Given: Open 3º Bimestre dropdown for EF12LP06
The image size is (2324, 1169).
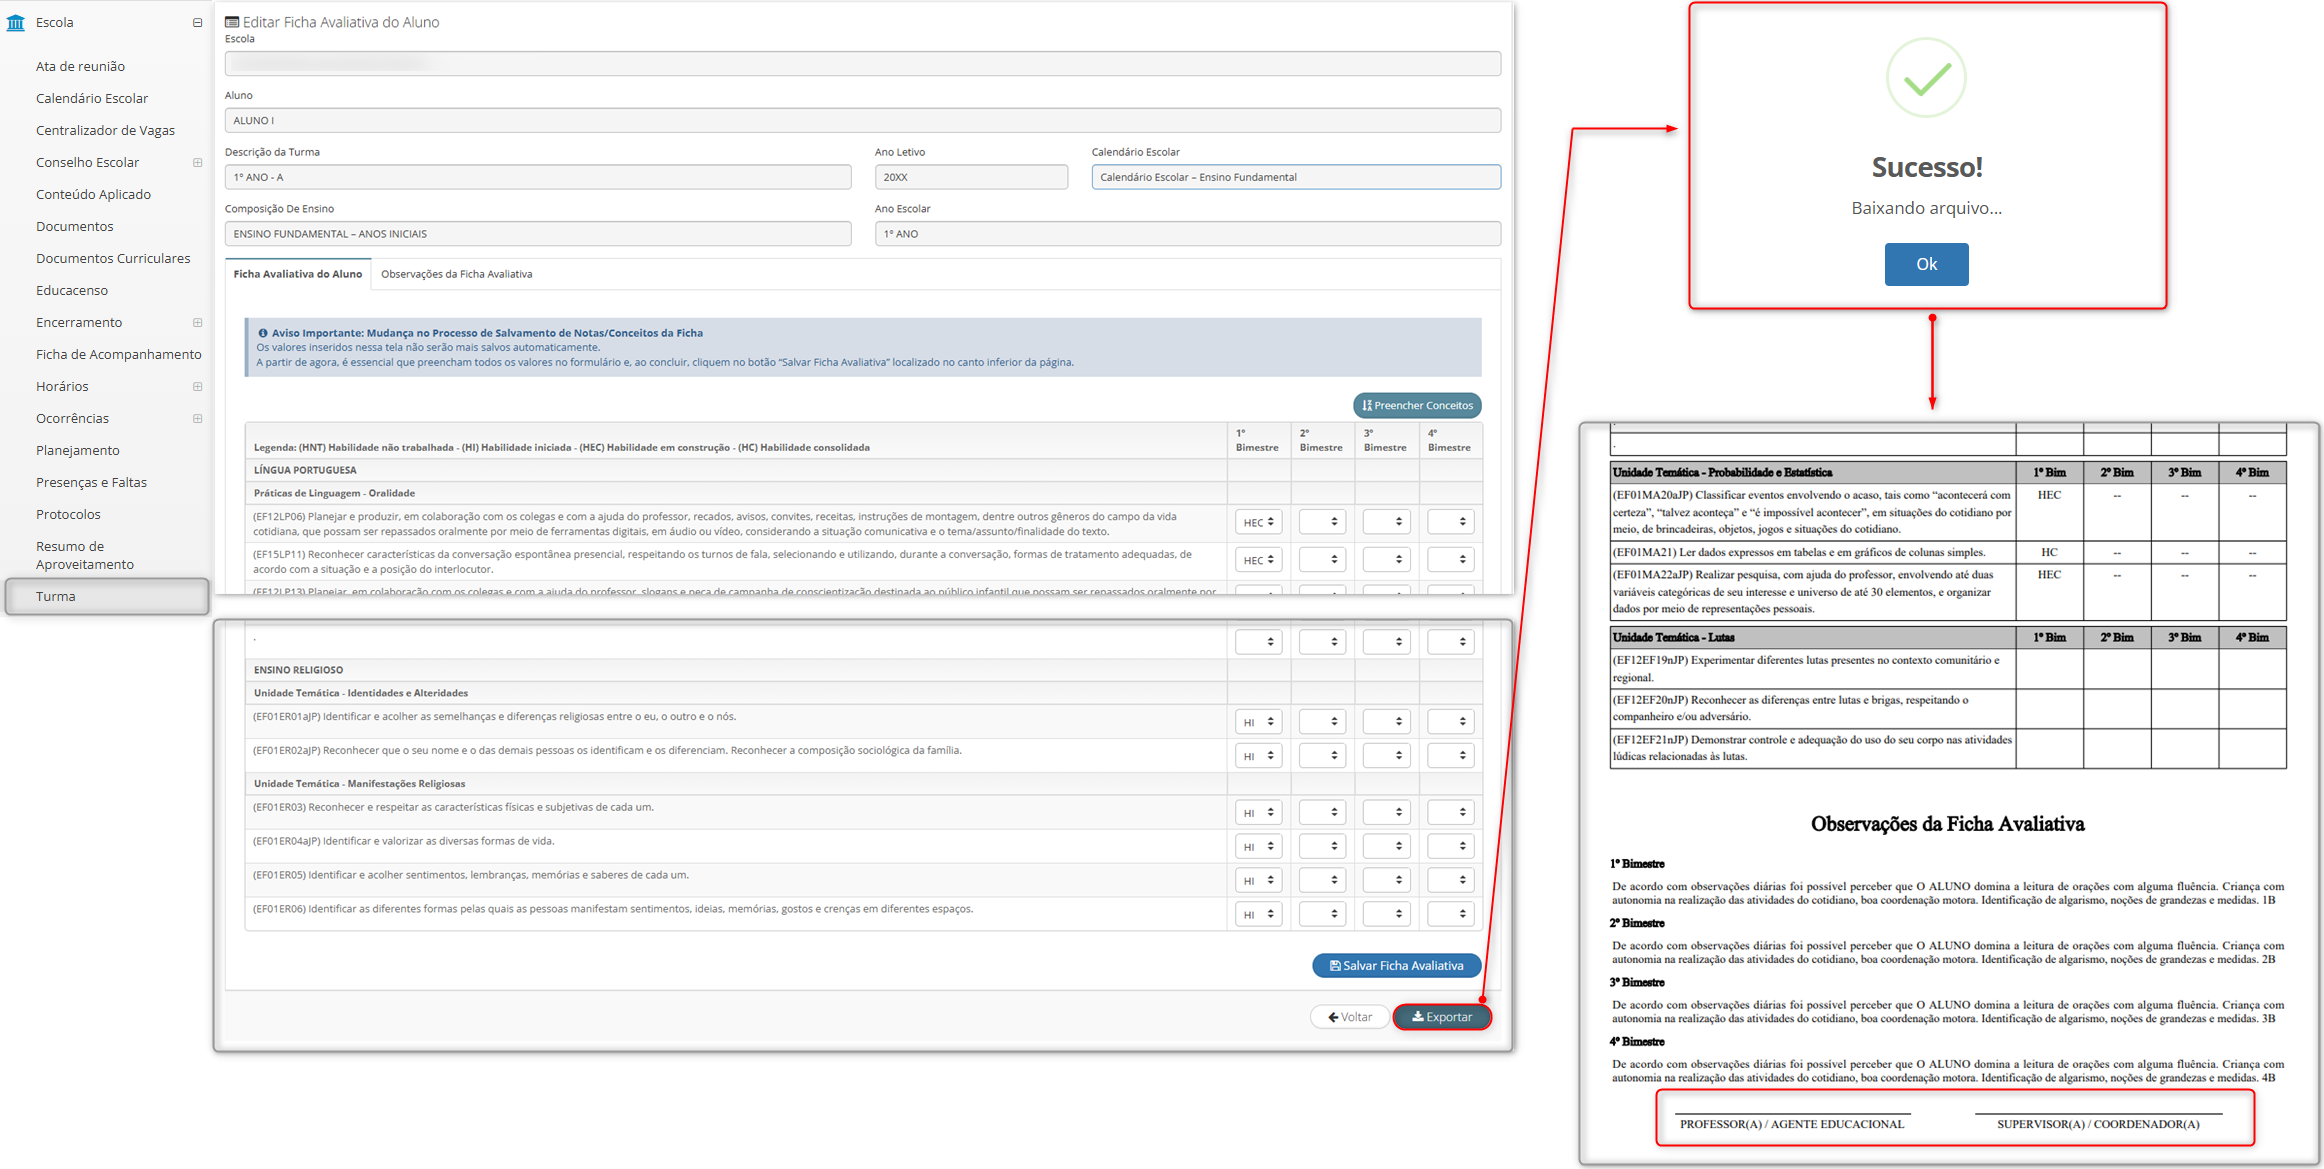Looking at the screenshot, I should (1386, 522).
